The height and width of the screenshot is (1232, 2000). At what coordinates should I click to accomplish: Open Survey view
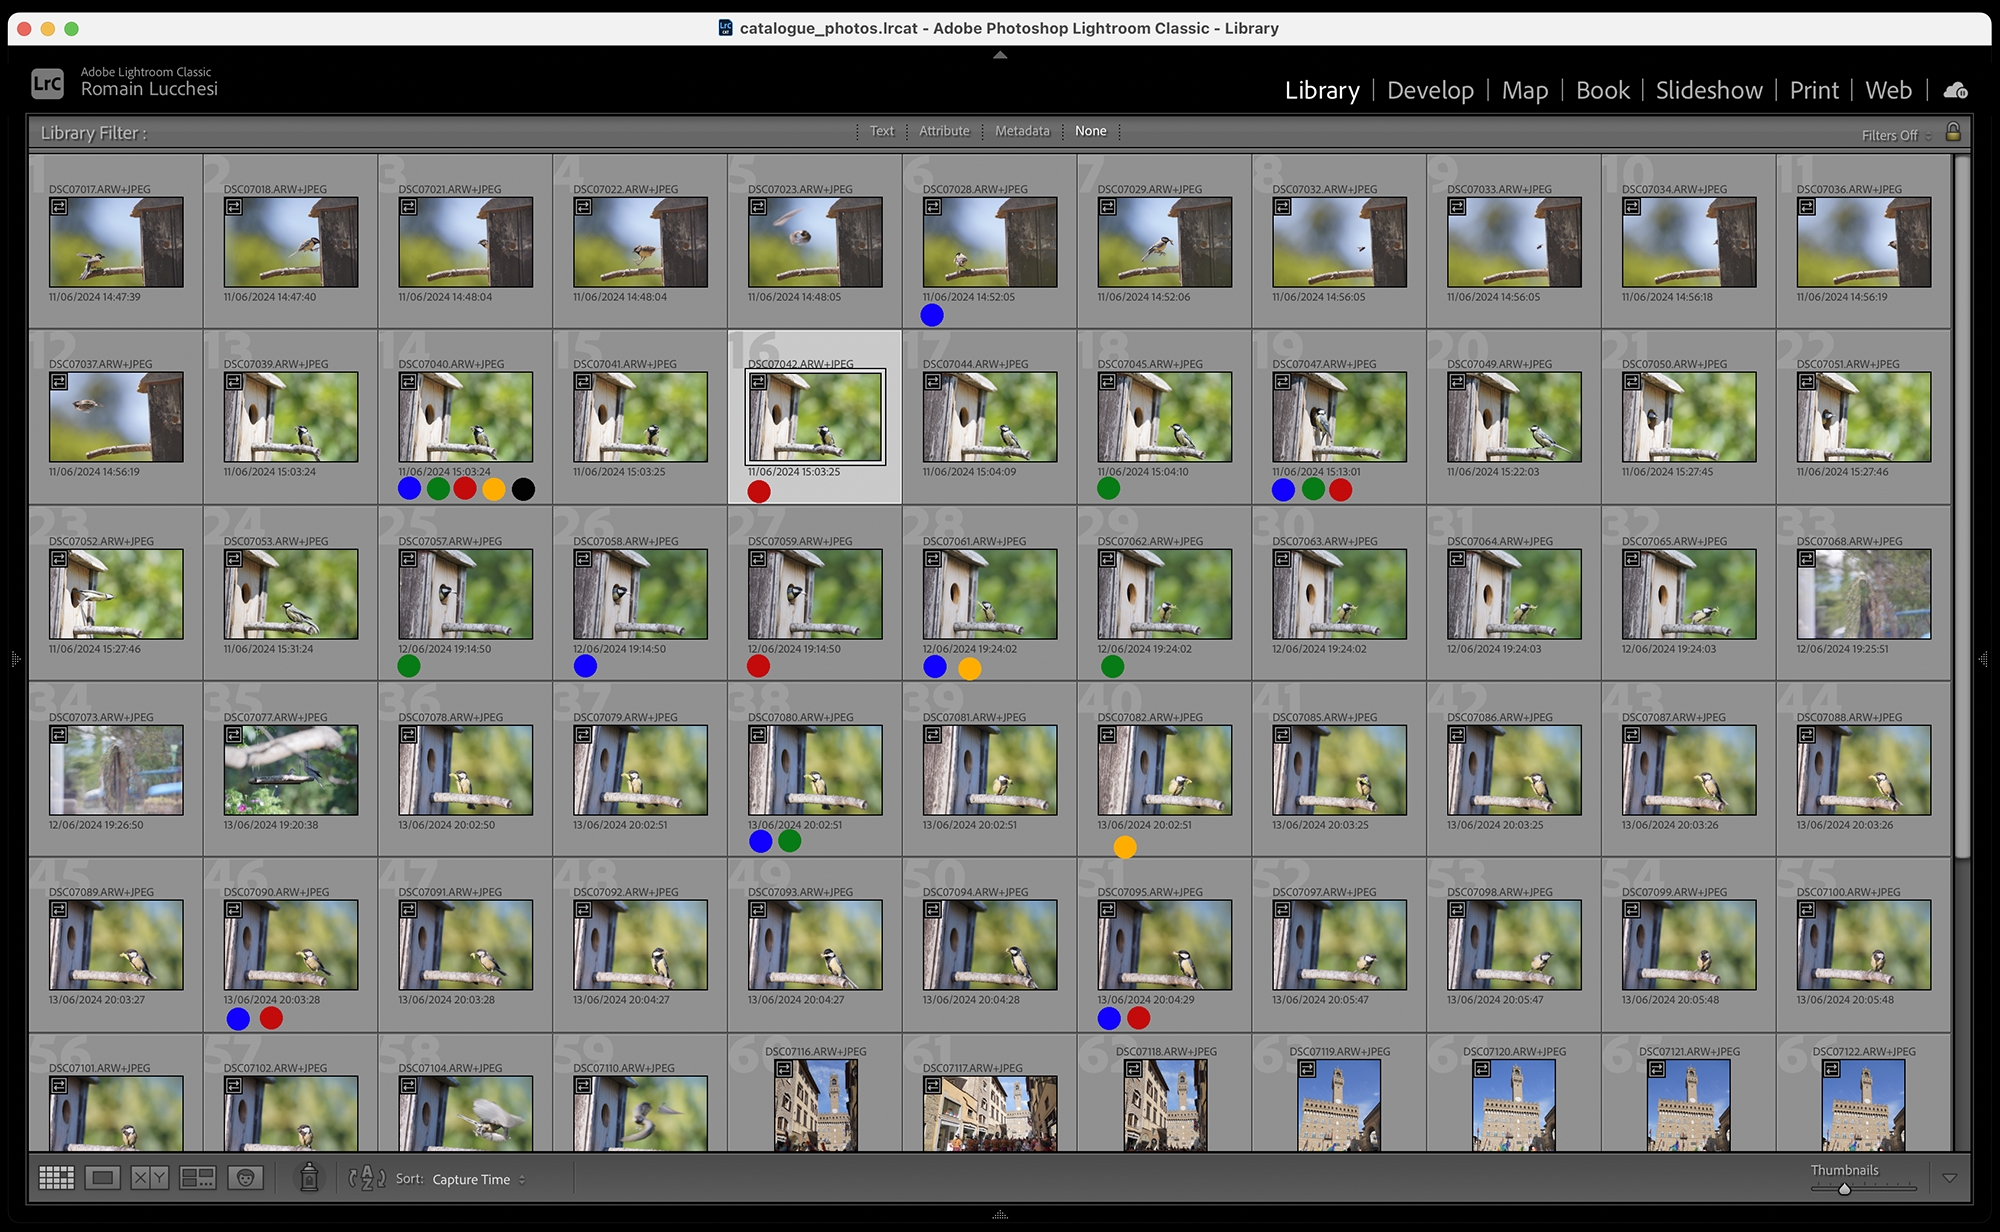[197, 1178]
